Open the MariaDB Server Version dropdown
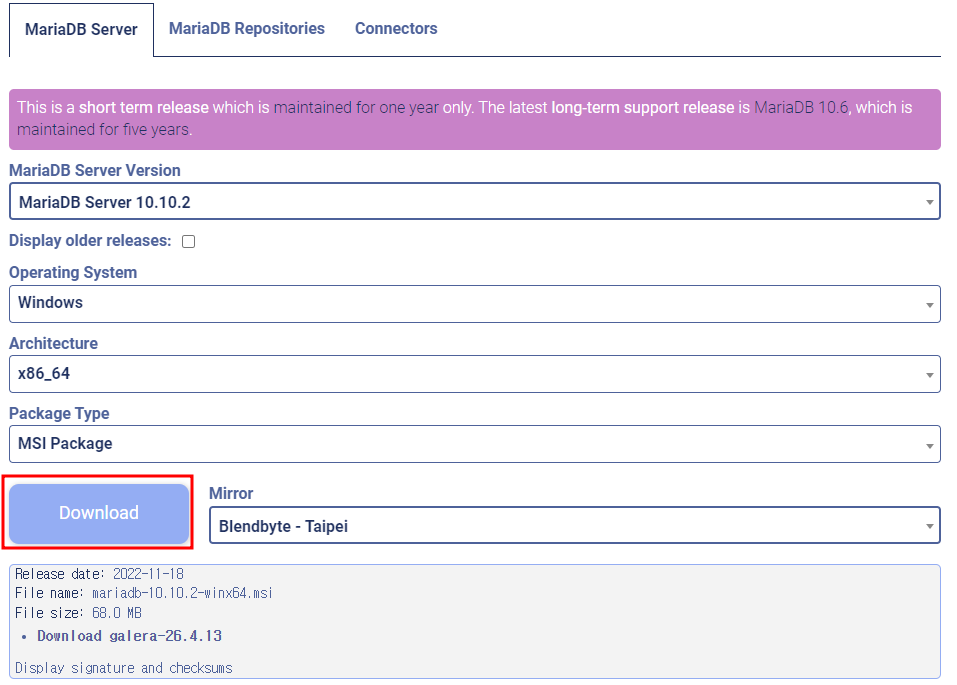Screen dimensions: 957x685 tap(475, 201)
